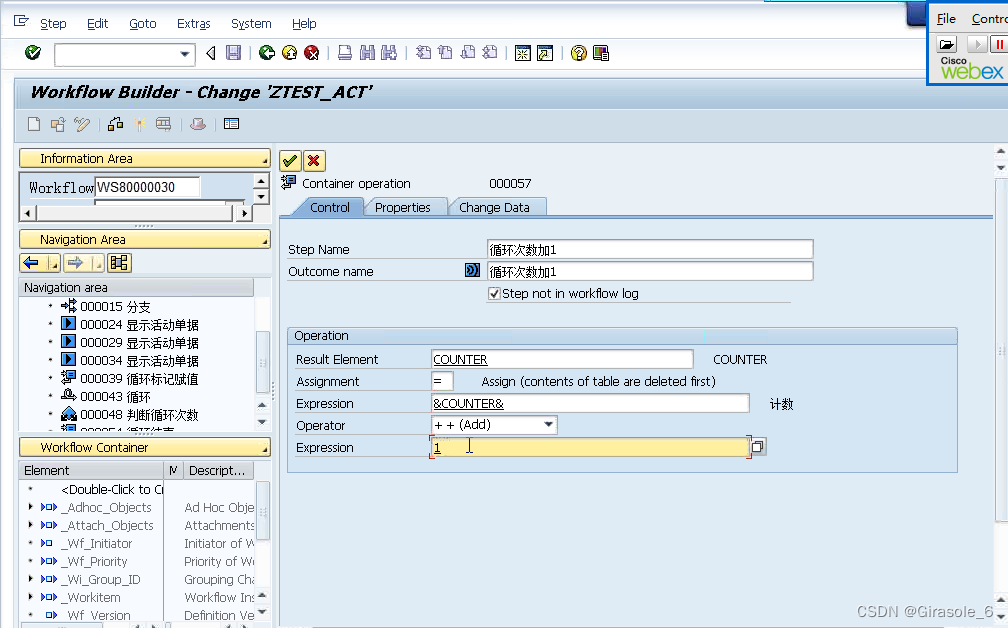This screenshot has height=628, width=1008.
Task: Click the blank page New Workflow icon
Action: [34, 124]
